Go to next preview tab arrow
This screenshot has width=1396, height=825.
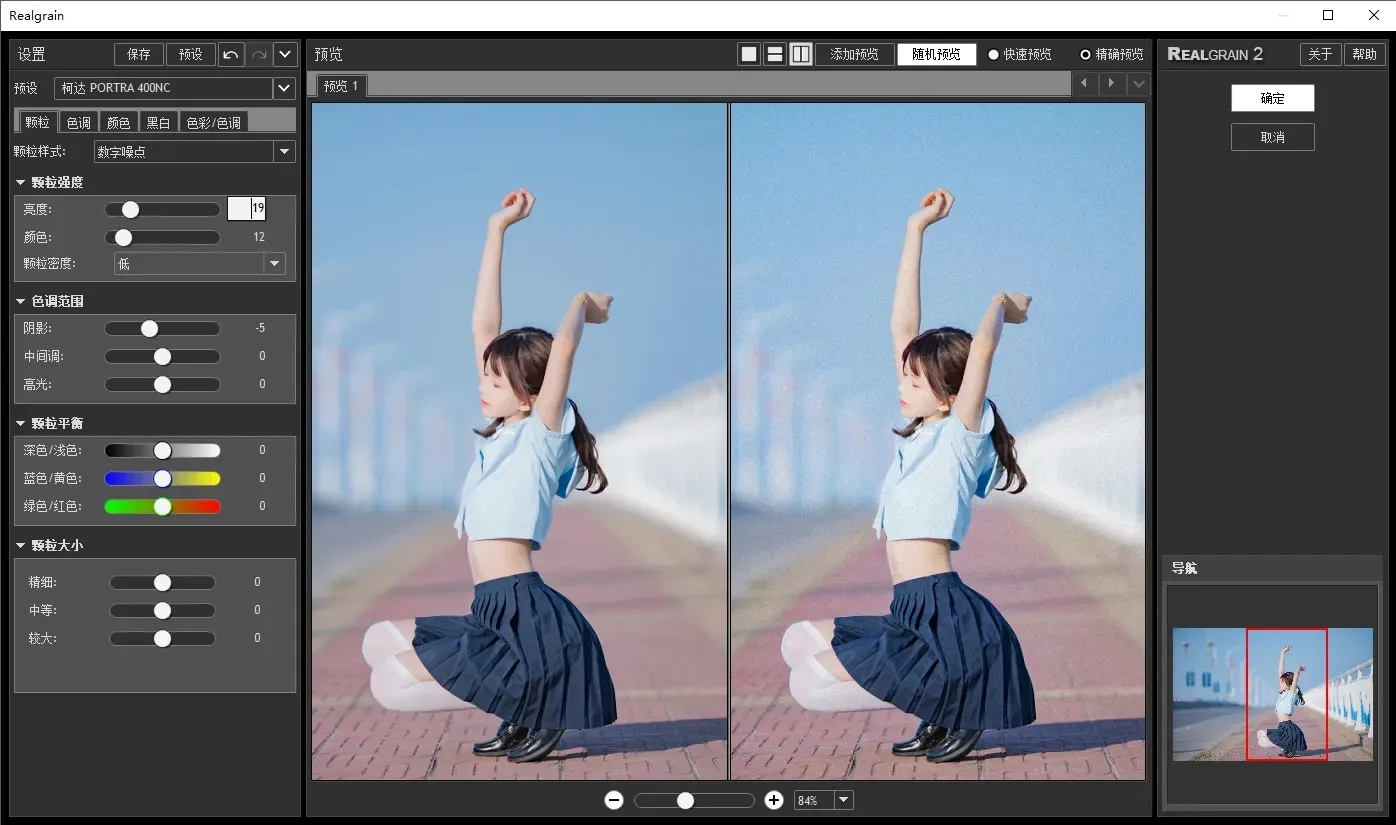coord(1112,85)
